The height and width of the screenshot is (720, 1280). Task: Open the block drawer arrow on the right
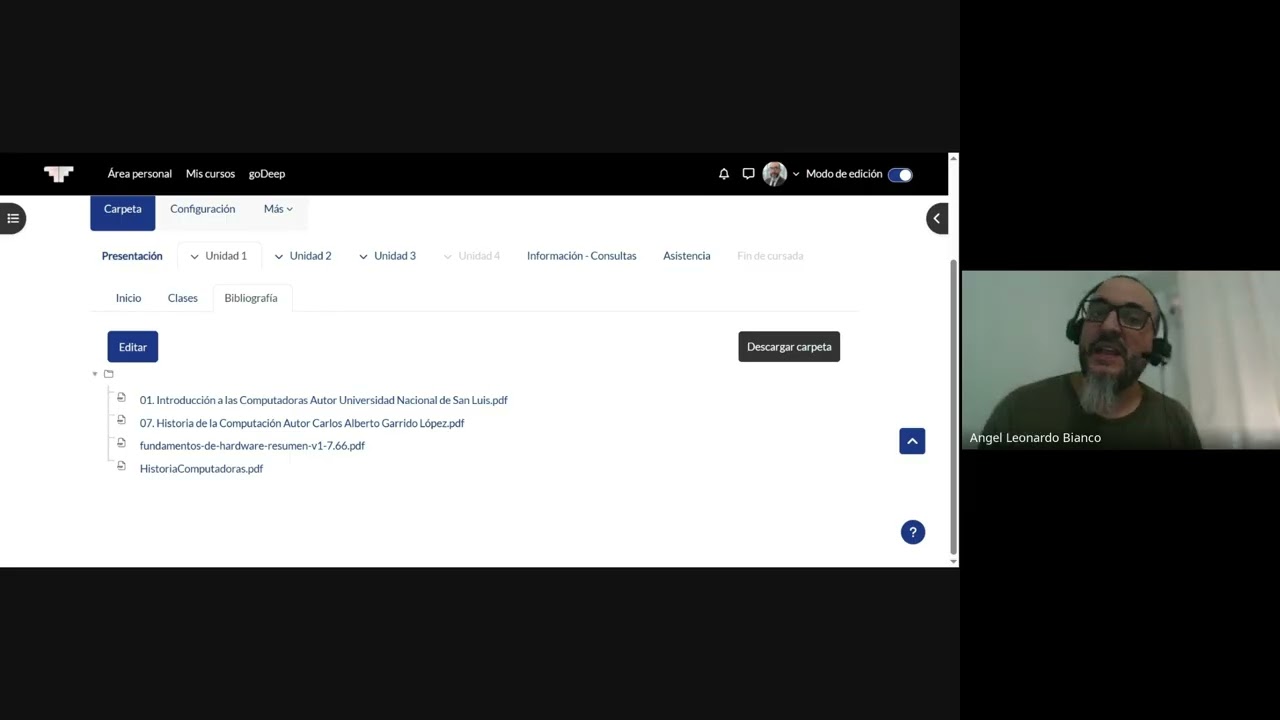pos(937,218)
